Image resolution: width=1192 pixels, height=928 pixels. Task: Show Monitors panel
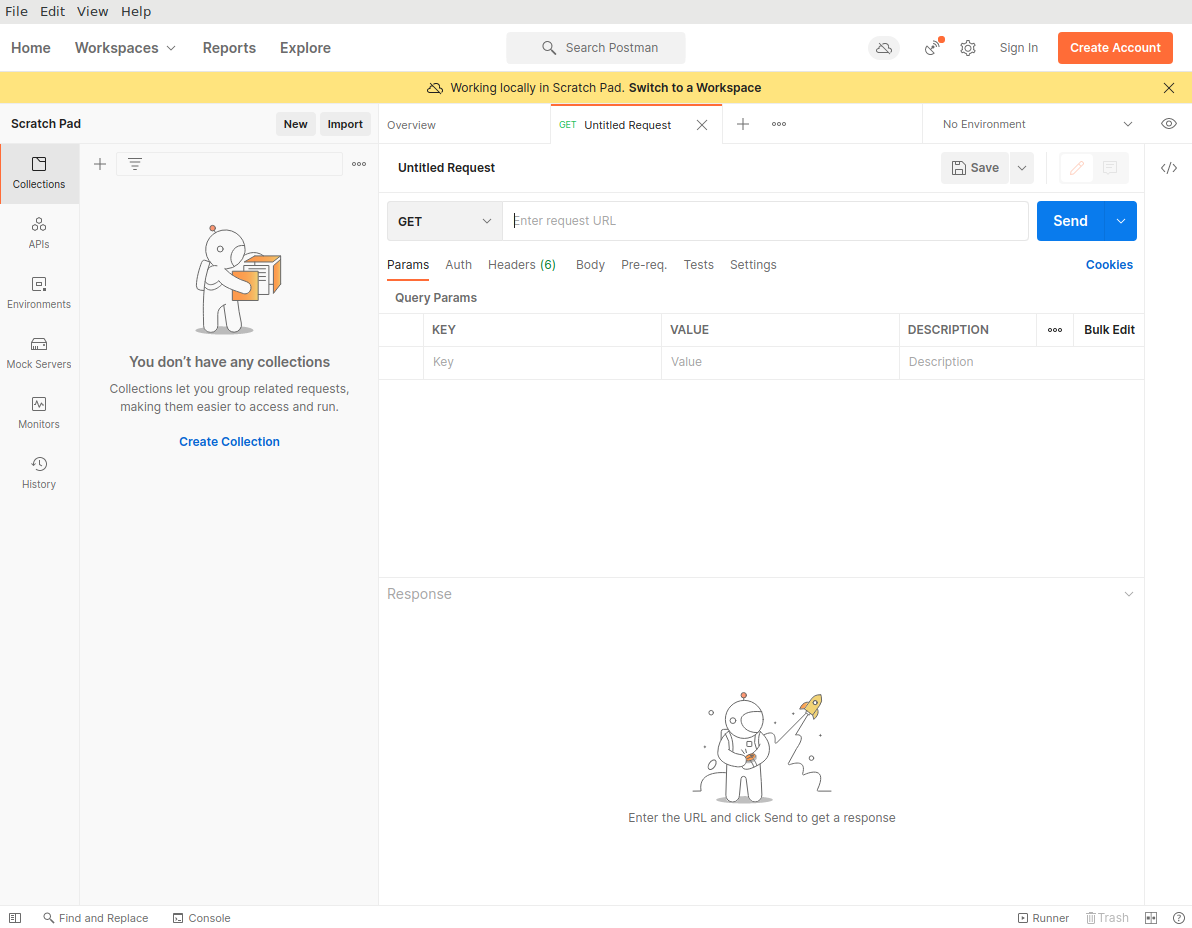point(39,413)
